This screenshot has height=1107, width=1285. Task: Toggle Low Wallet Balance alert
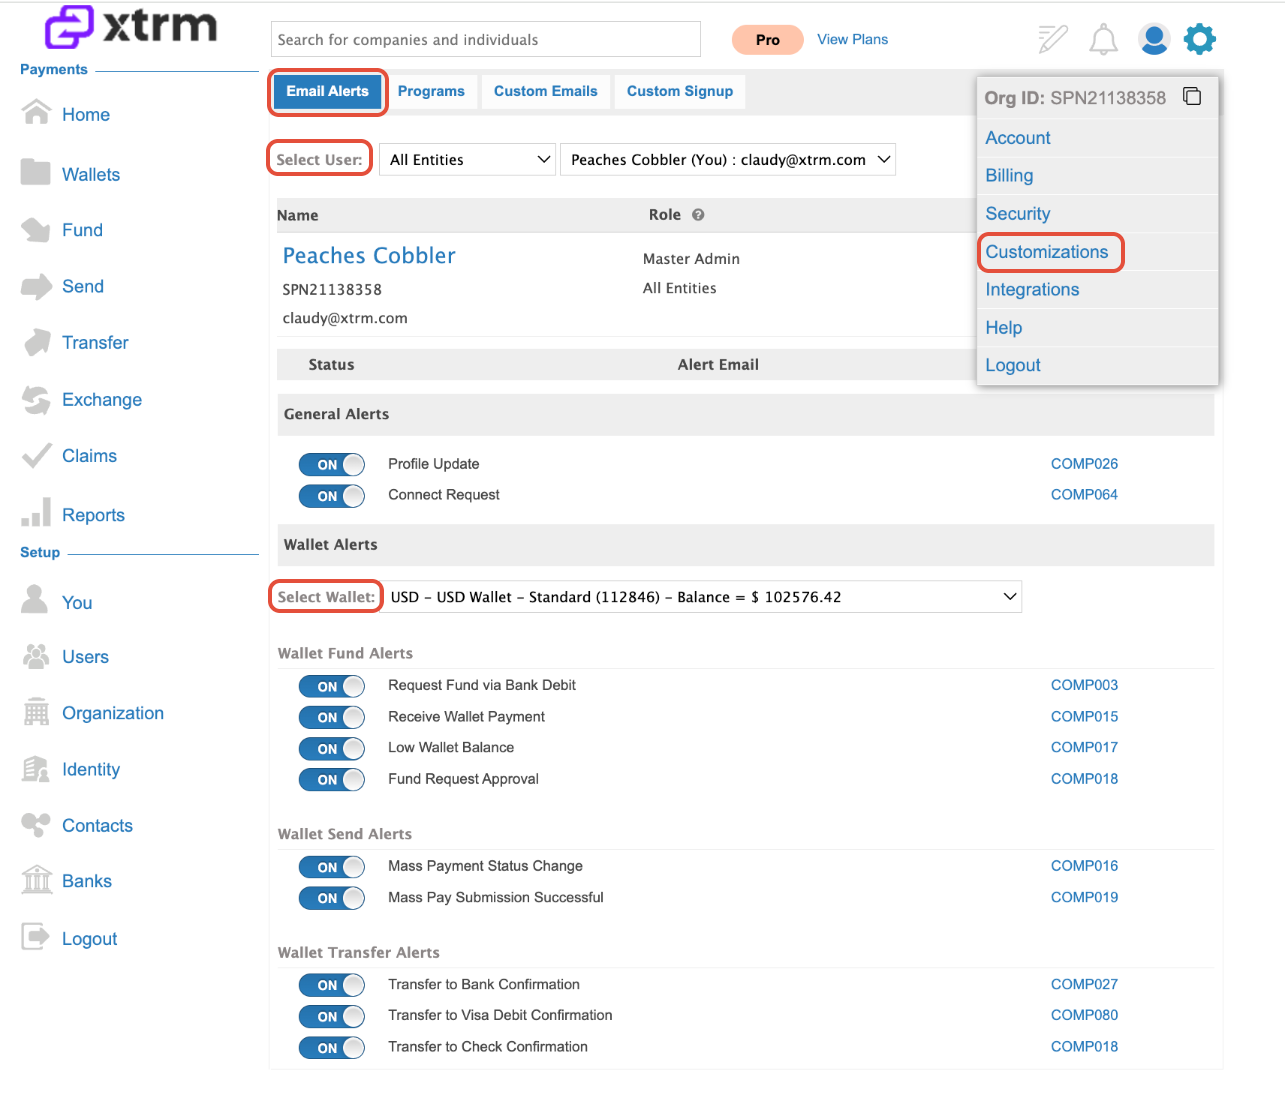coord(332,749)
